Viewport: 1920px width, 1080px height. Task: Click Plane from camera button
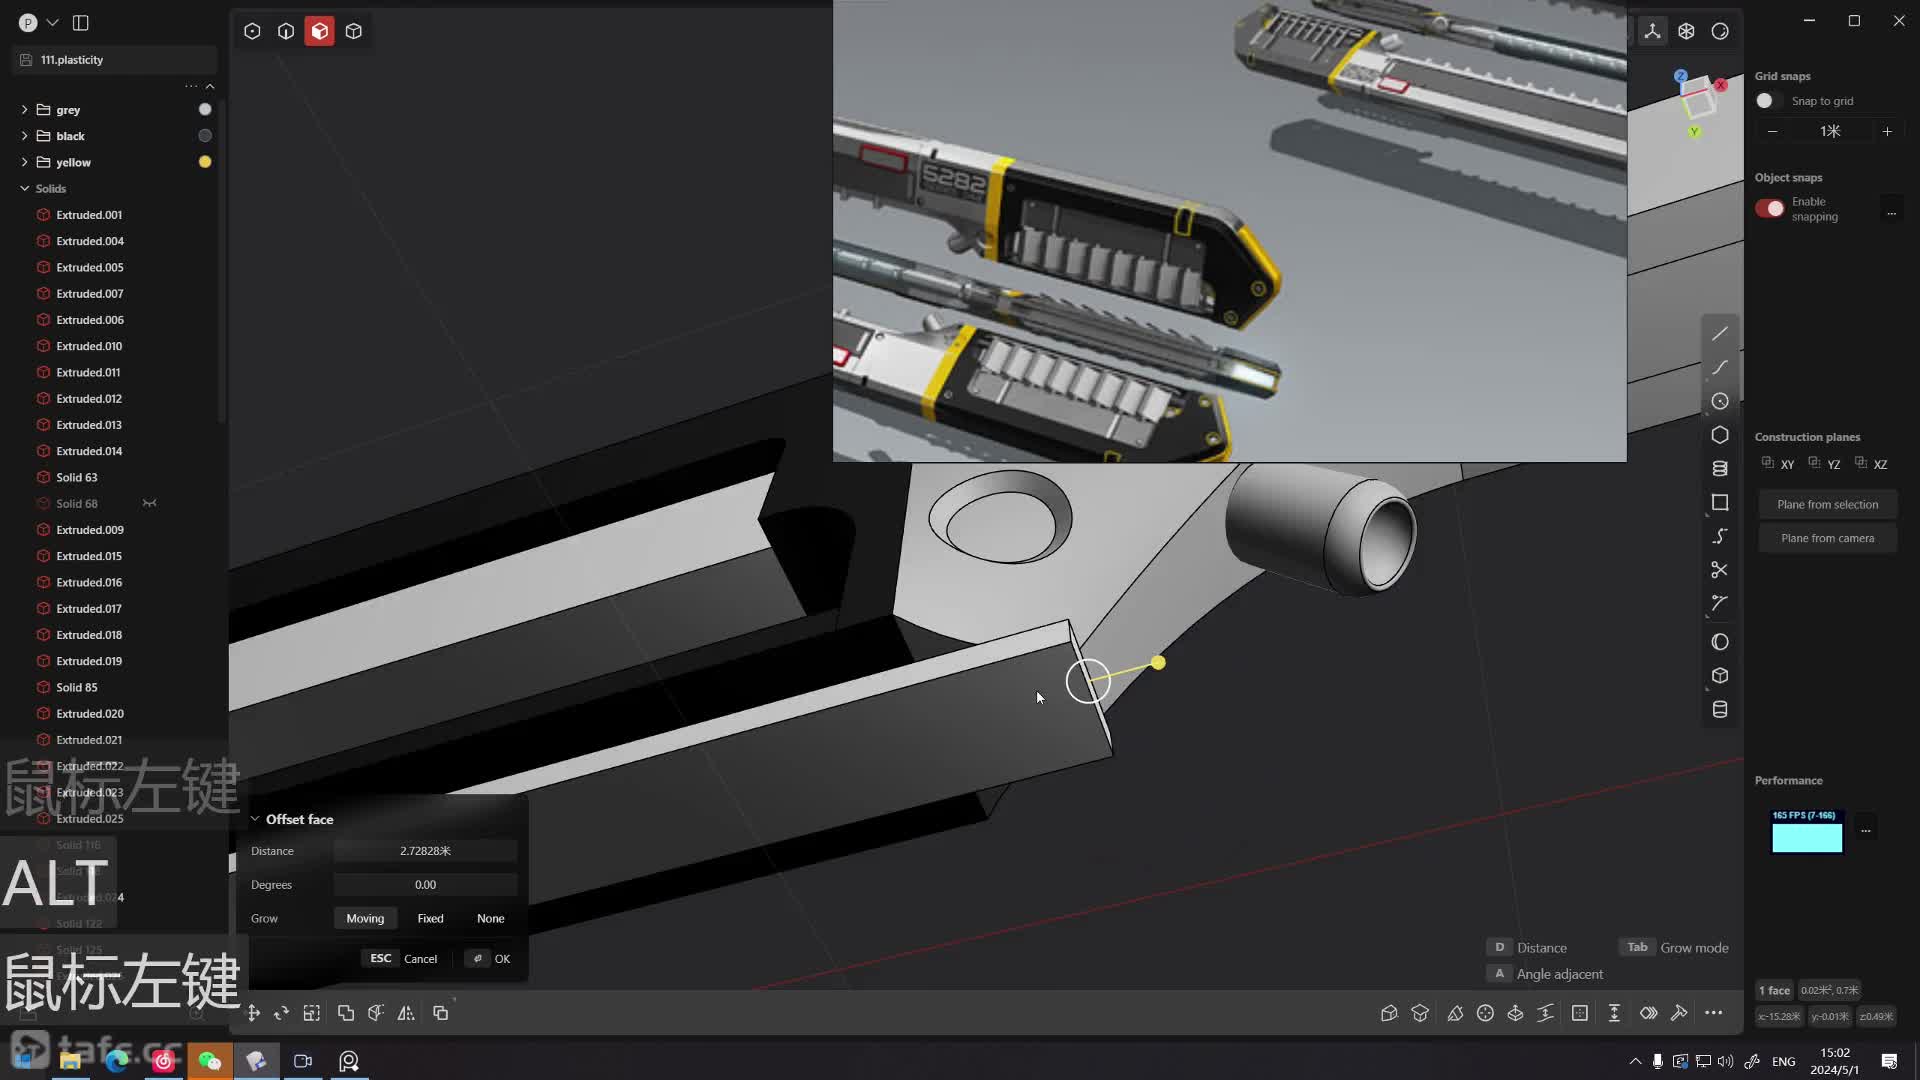pyautogui.click(x=1827, y=538)
